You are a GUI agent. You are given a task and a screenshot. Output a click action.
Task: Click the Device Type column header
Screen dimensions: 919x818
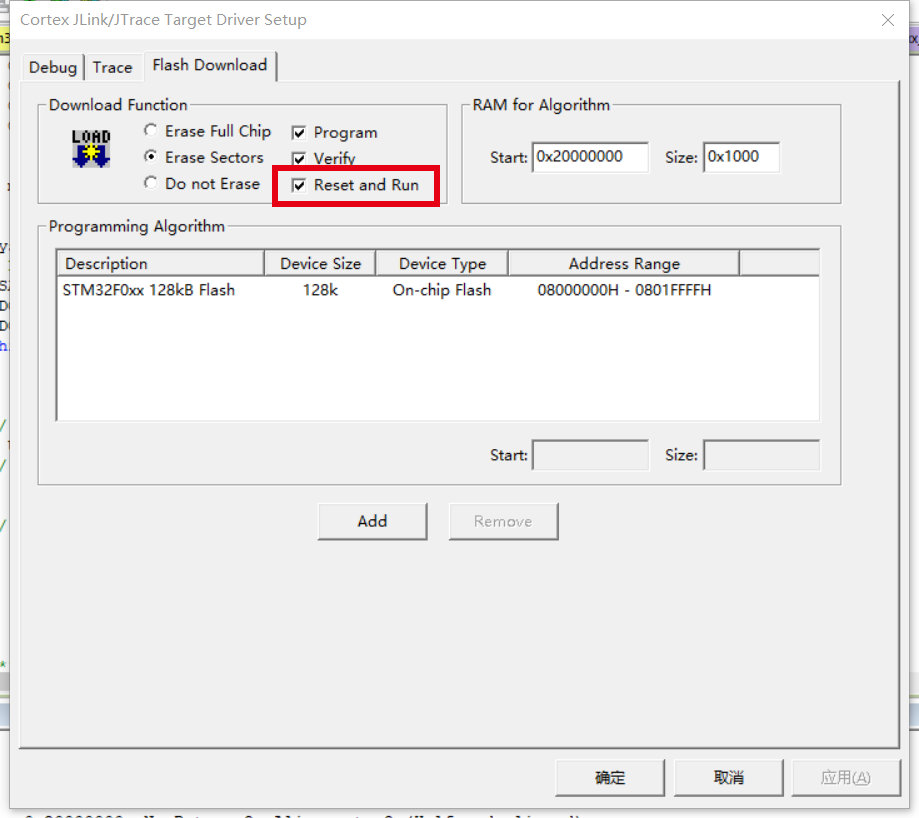(442, 264)
